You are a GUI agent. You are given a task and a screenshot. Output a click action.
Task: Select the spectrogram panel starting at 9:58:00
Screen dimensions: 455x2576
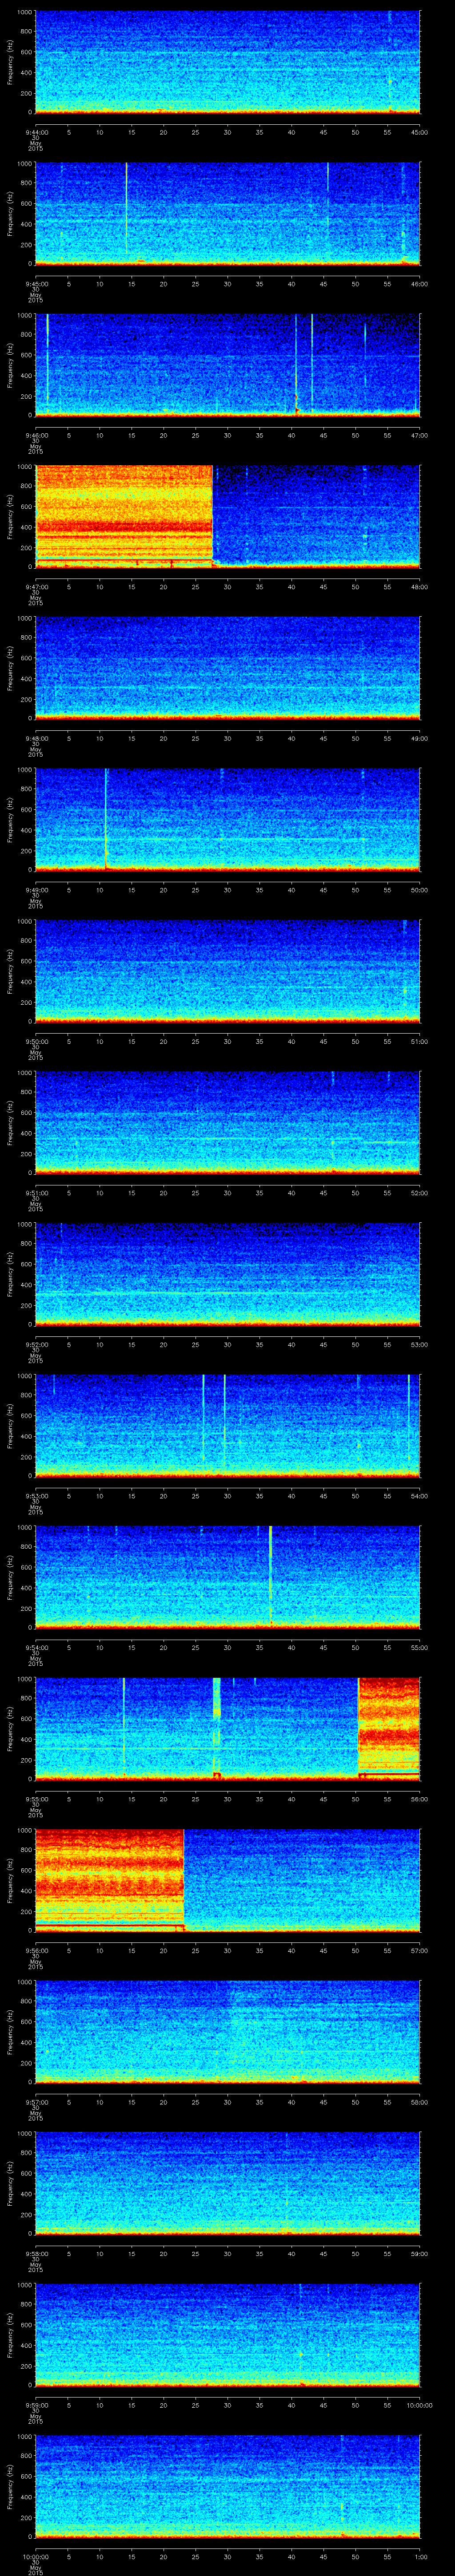tap(227, 2183)
